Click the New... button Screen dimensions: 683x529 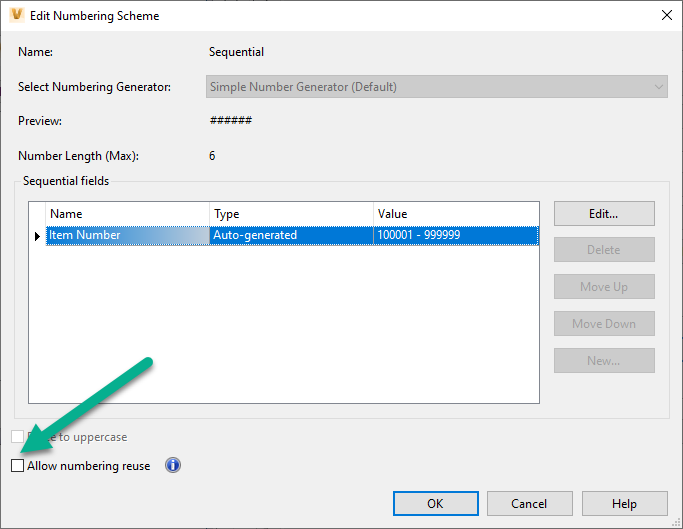(x=603, y=361)
